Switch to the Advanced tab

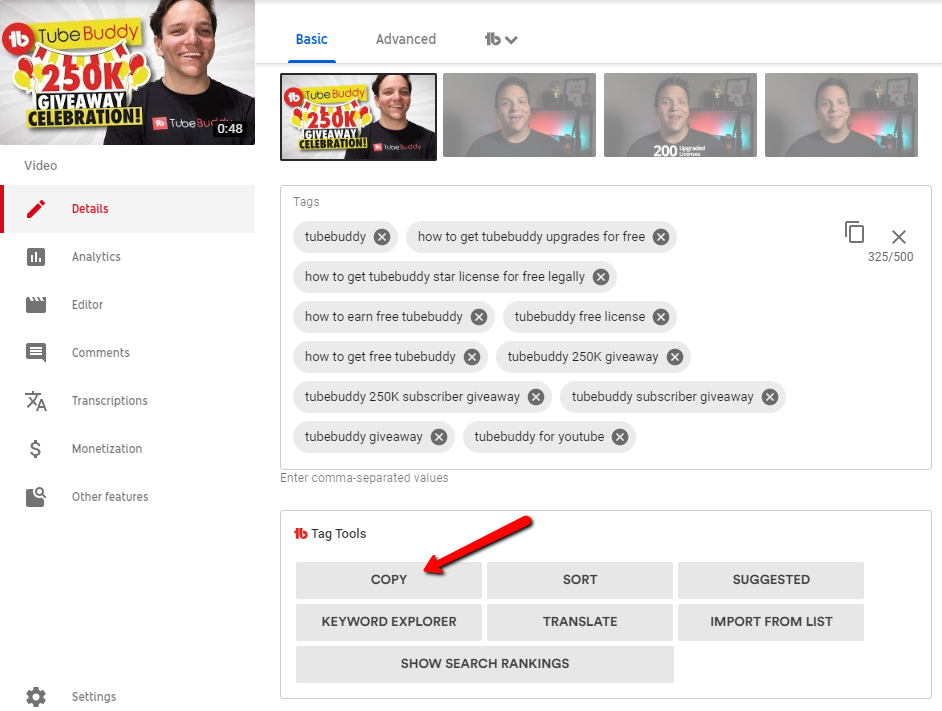(x=405, y=40)
